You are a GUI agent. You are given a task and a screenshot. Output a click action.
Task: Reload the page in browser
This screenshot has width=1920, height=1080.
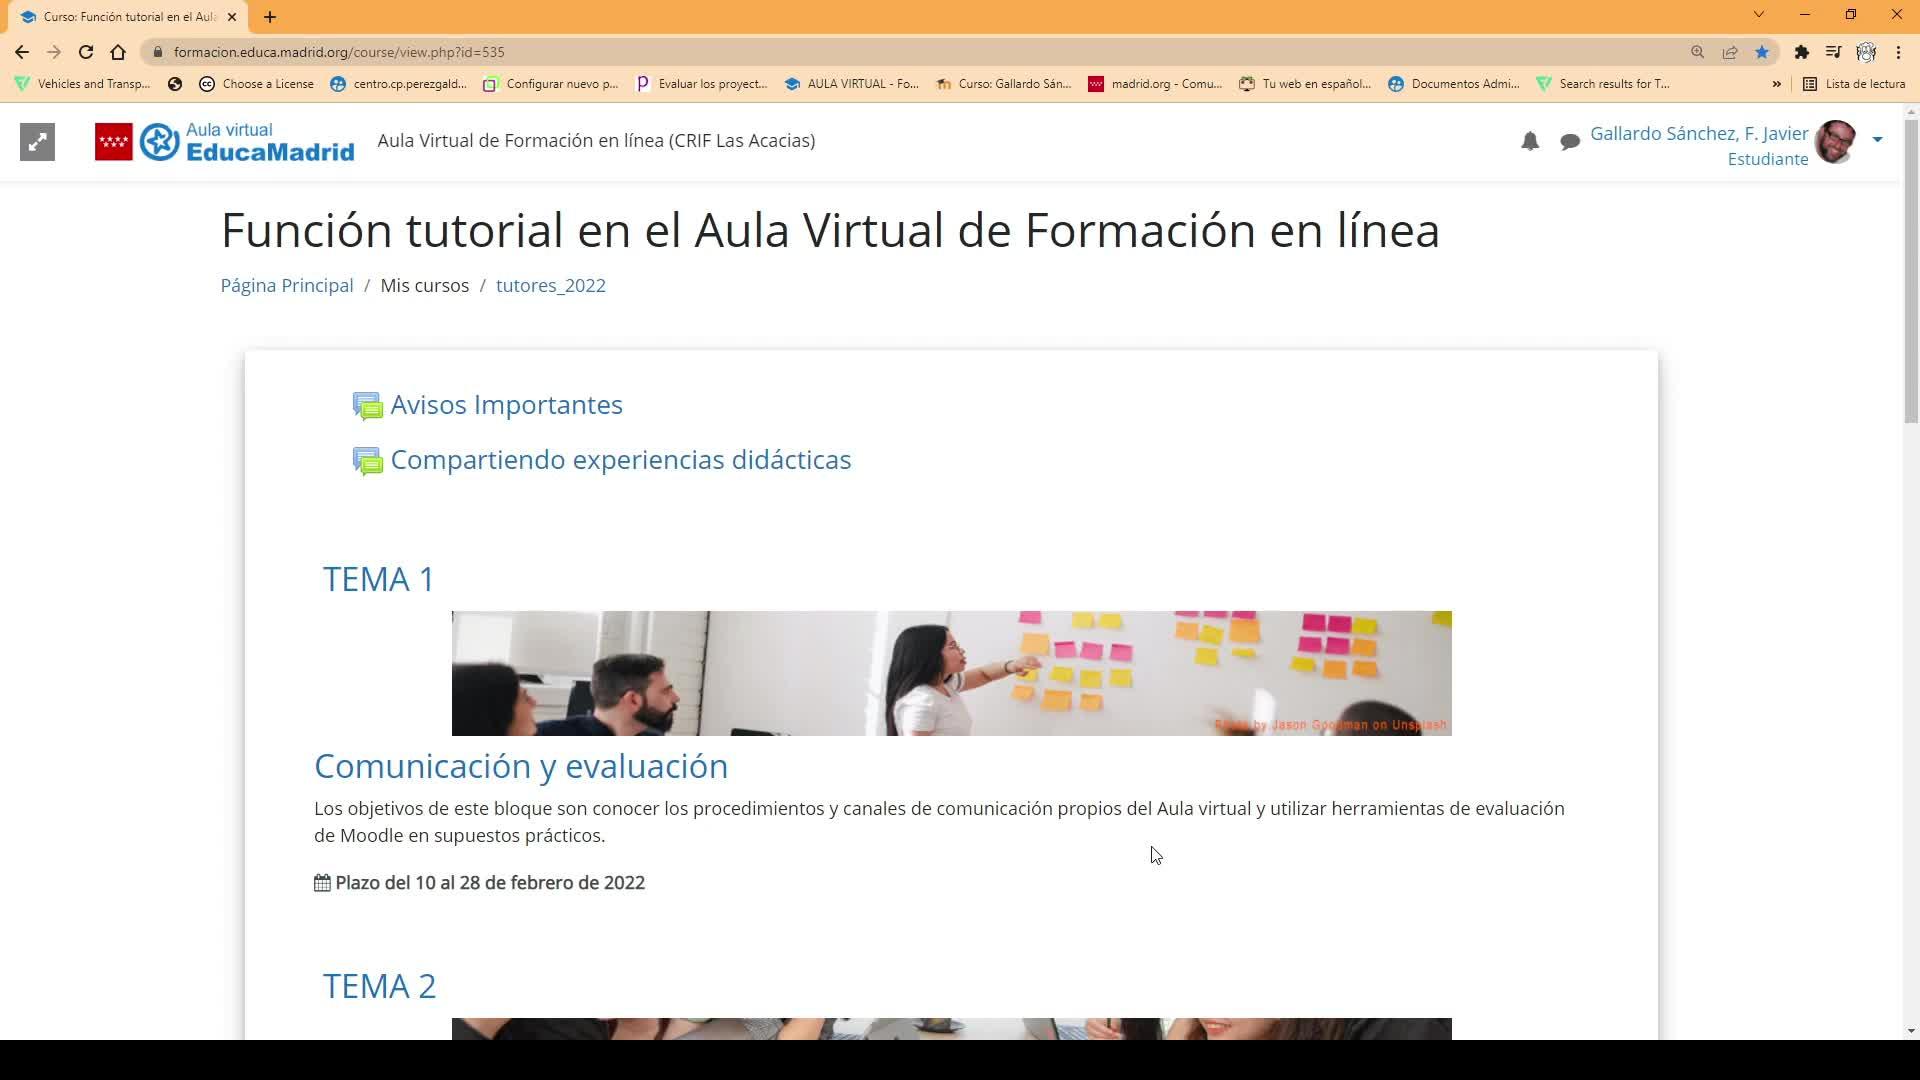click(86, 52)
